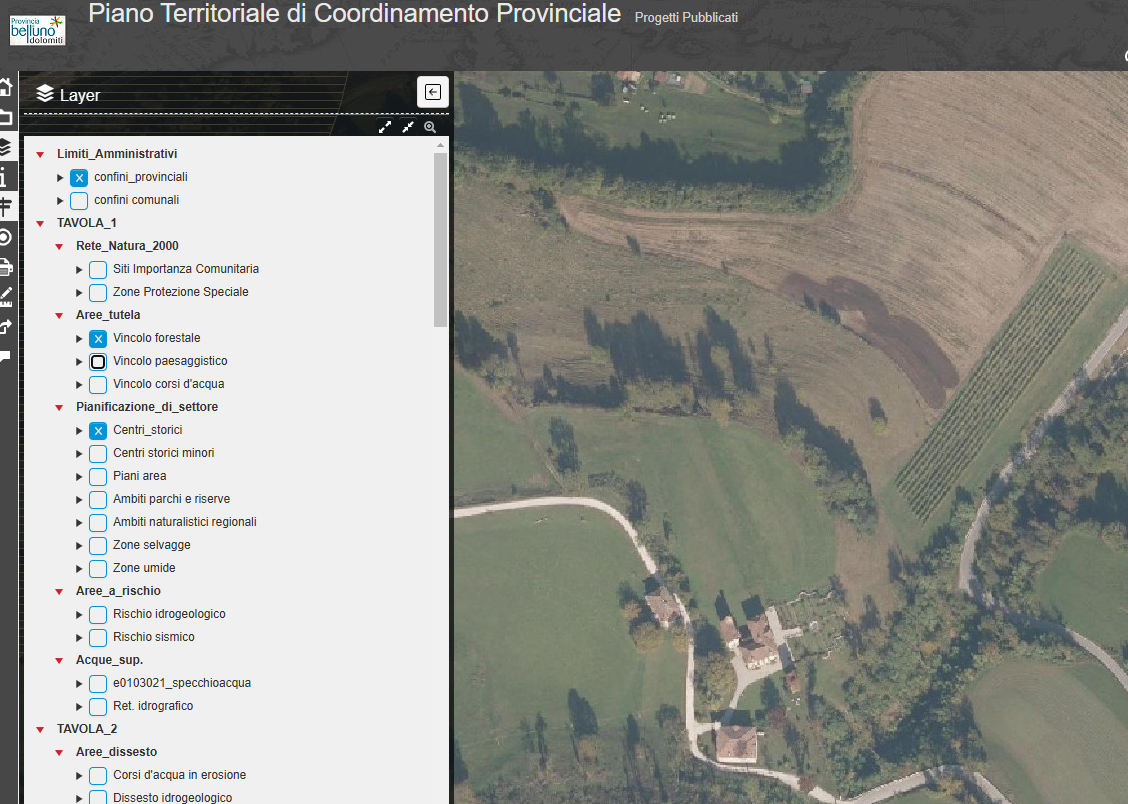The image size is (1128, 804).
Task: Select the Ret. idrografico layer name
Action: pyautogui.click(x=153, y=706)
